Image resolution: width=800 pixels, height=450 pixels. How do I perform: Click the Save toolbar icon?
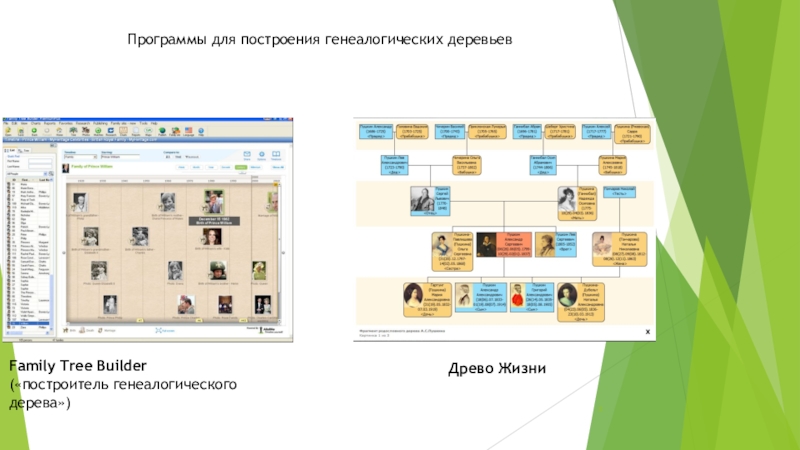tap(20, 132)
